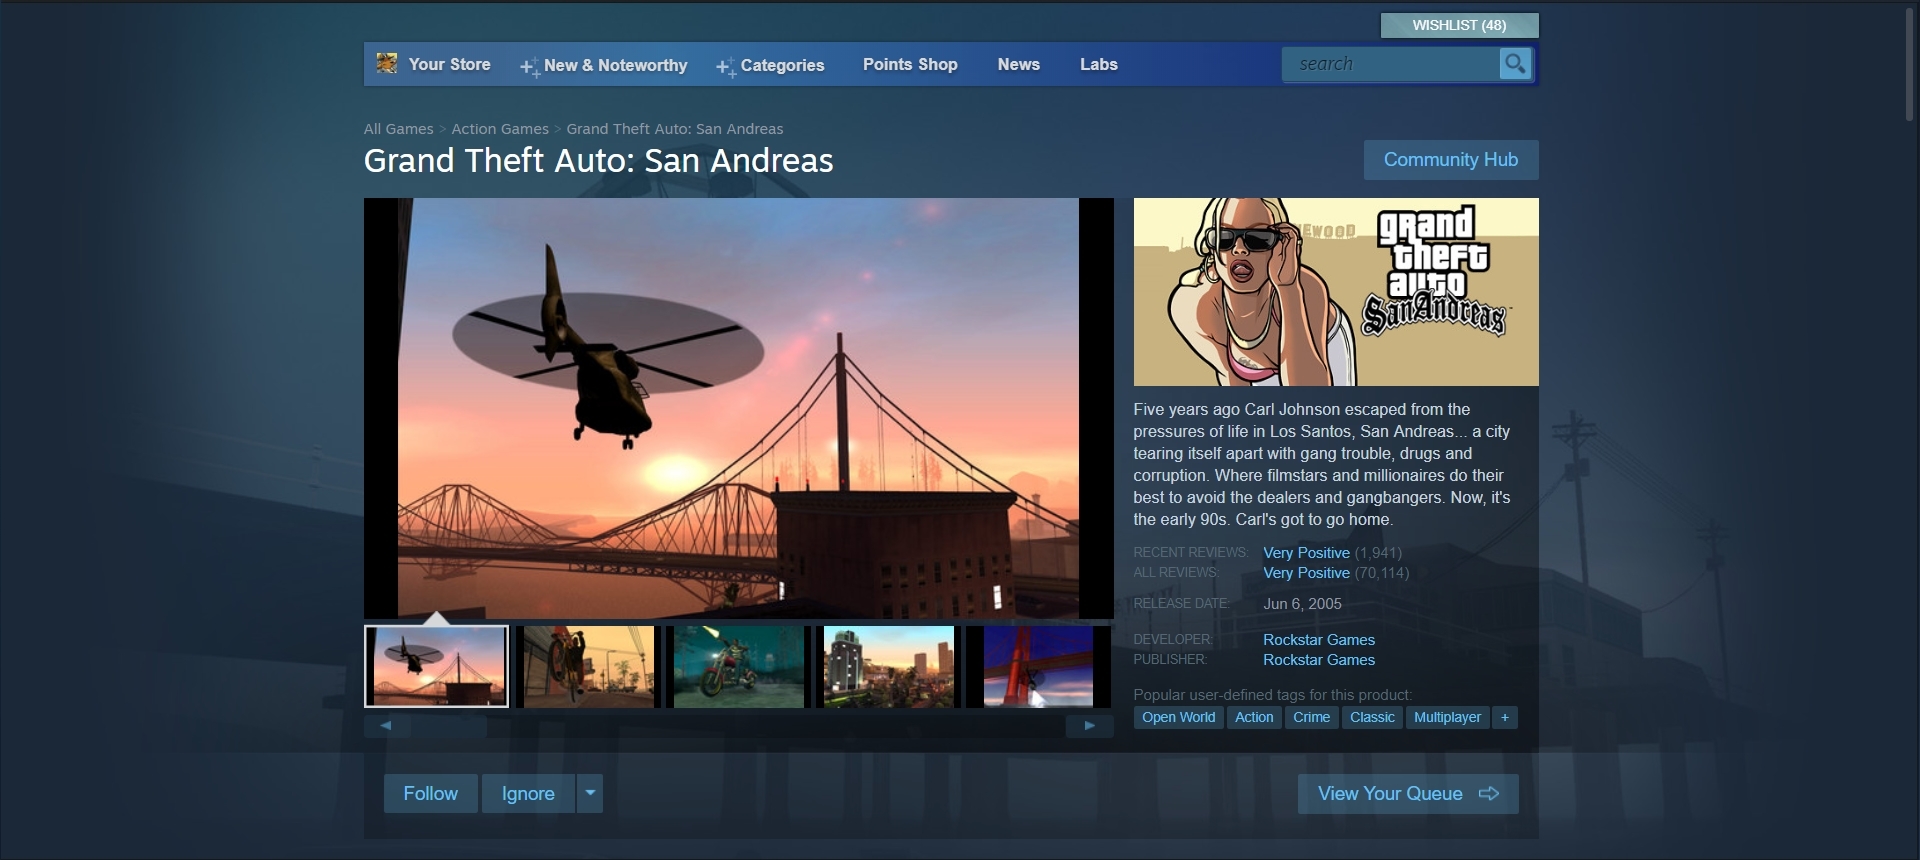
Task: Expand the New & Noteworthy menu
Action: tap(604, 65)
